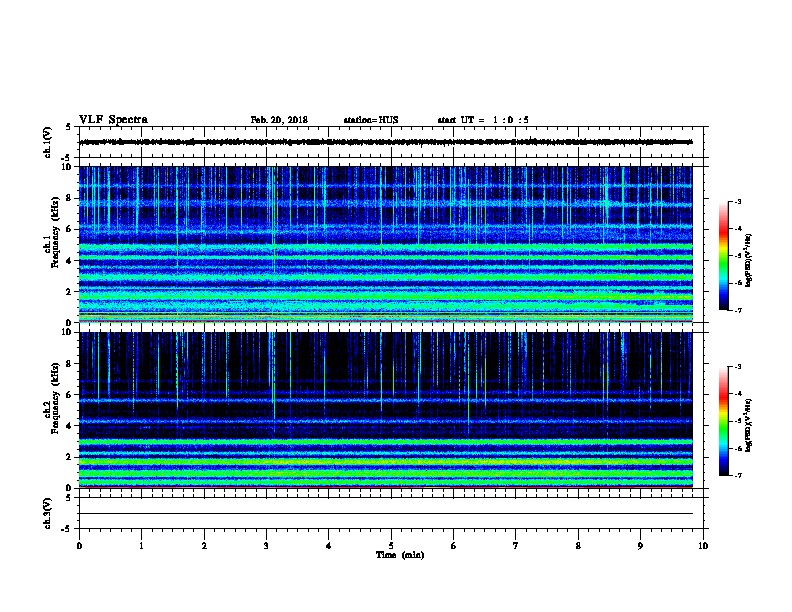Image resolution: width=792 pixels, height=612 pixels.
Task: Click inside the ch.1 spectrogram panel
Action: 386,244
